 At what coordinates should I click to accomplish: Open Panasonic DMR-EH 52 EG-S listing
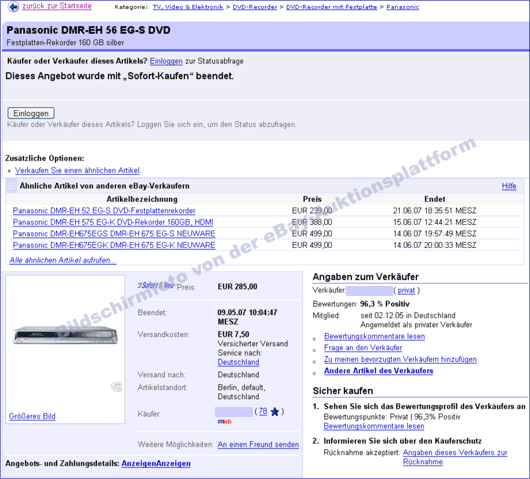click(x=104, y=211)
